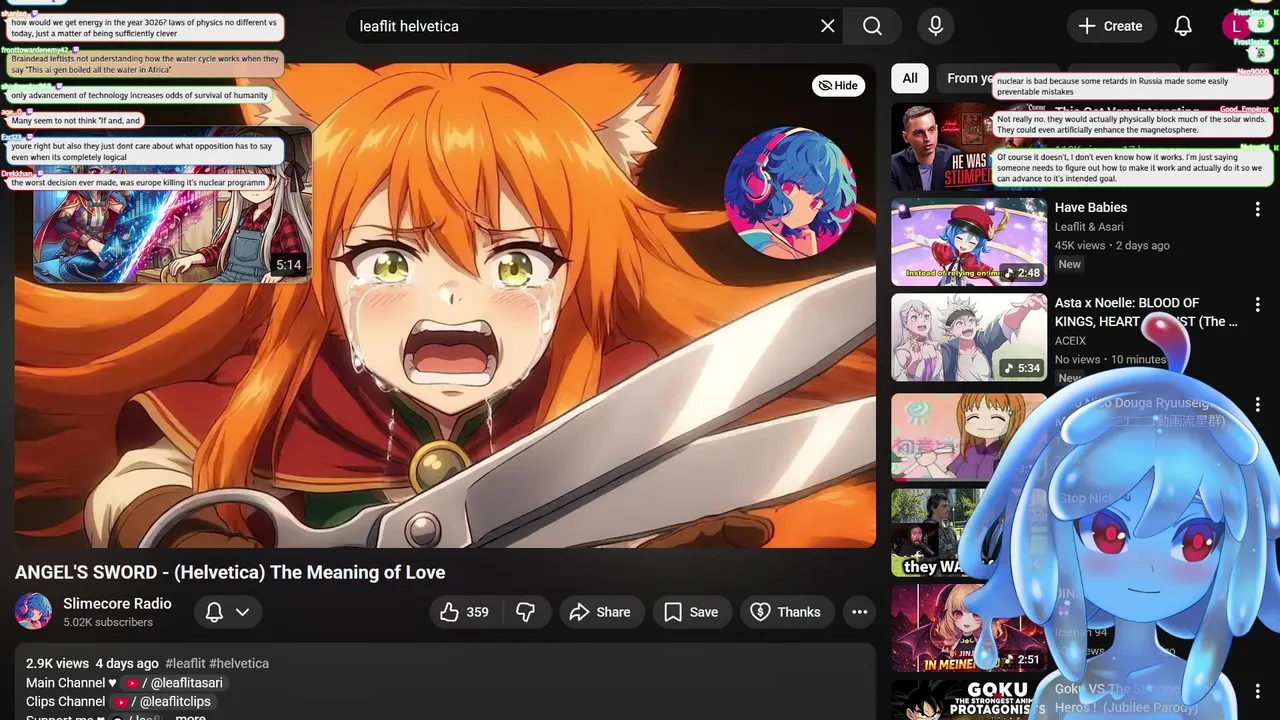This screenshot has height=720, width=1280.
Task: Open the Asta x Noelle: BLOOD OF KINGS title
Action: click(1146, 312)
